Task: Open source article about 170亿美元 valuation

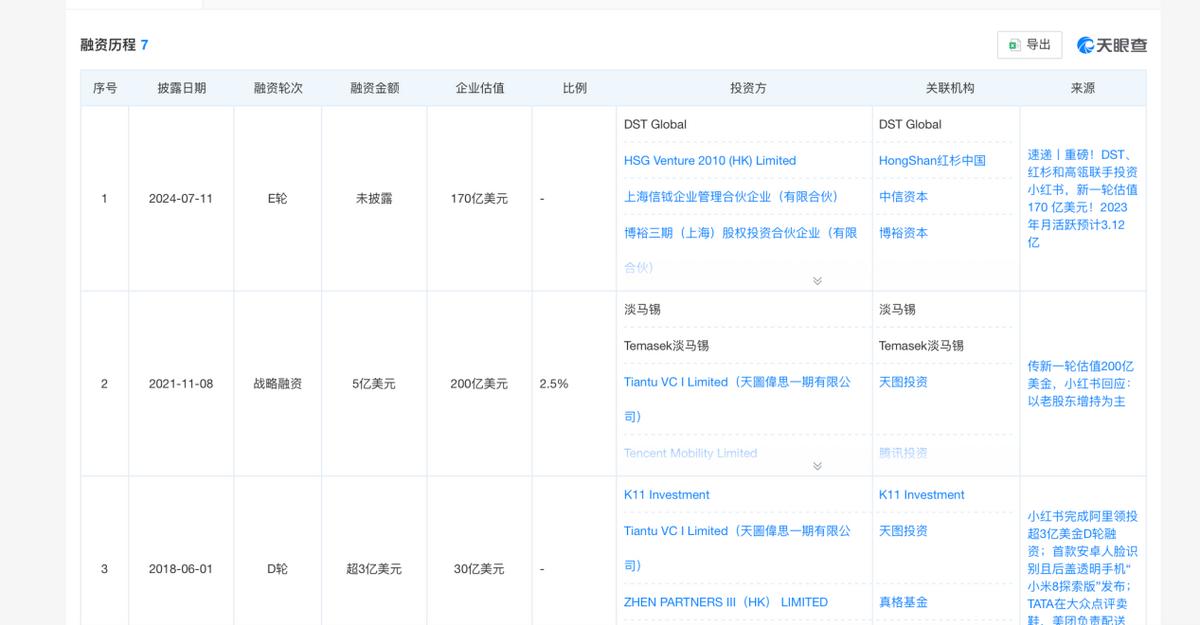Action: coord(1082,198)
